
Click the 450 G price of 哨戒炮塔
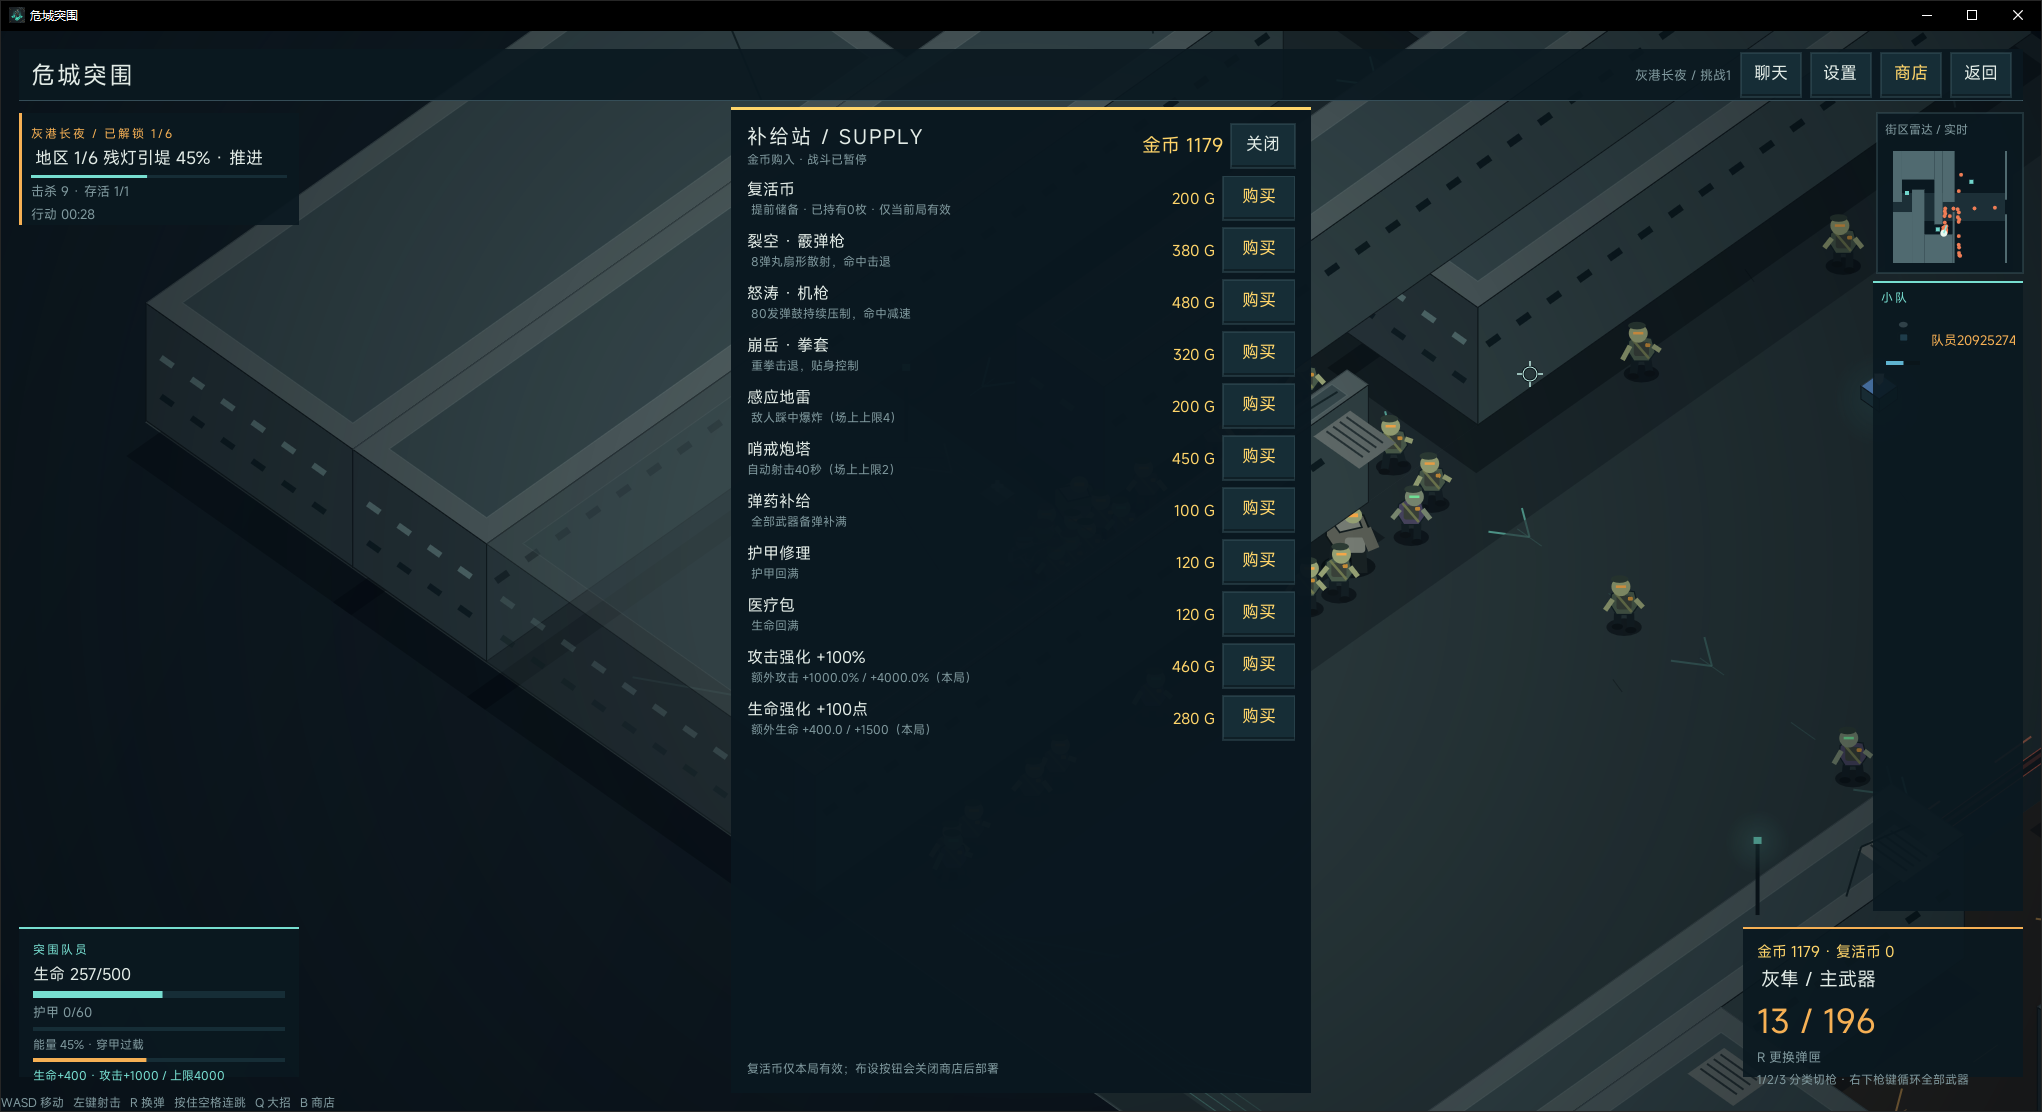pos(1193,458)
